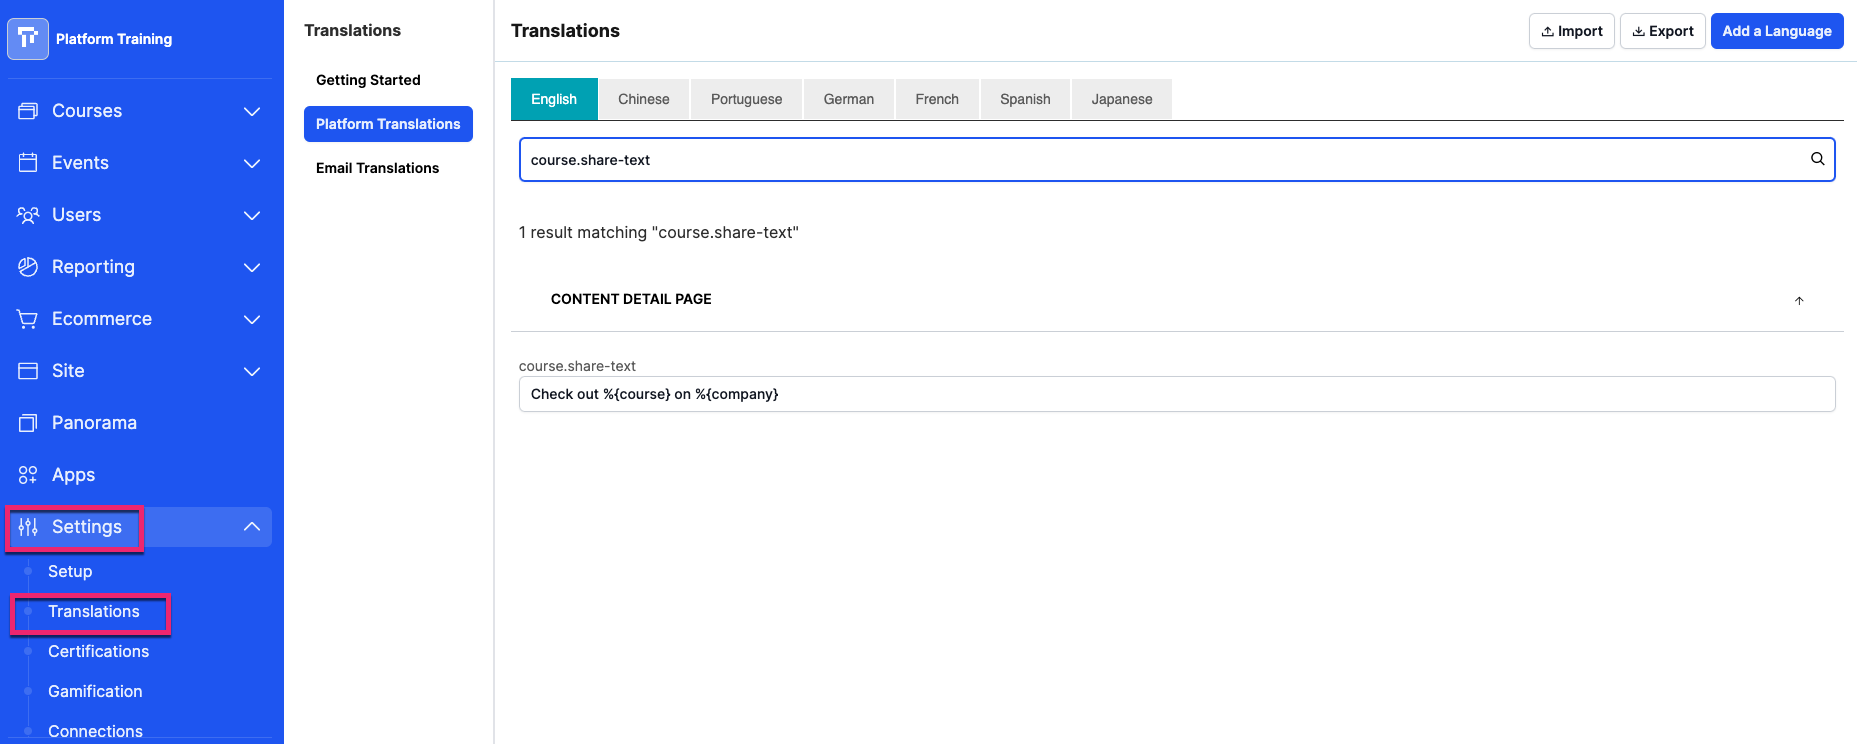Screen dimensions: 1857x744
Task: Click the Courses label in sidebar
Action: tap(87, 111)
